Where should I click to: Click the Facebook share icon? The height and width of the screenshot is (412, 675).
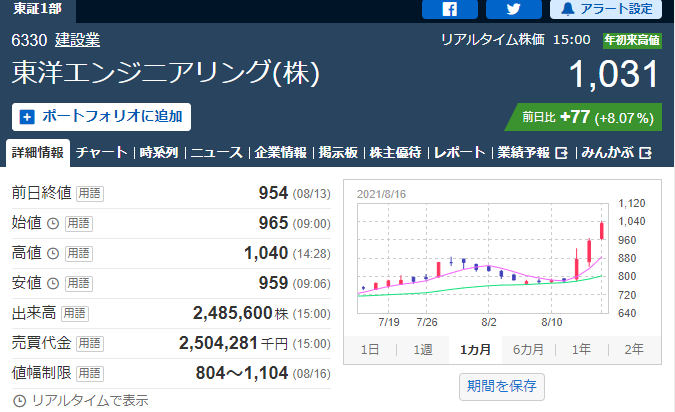click(449, 9)
